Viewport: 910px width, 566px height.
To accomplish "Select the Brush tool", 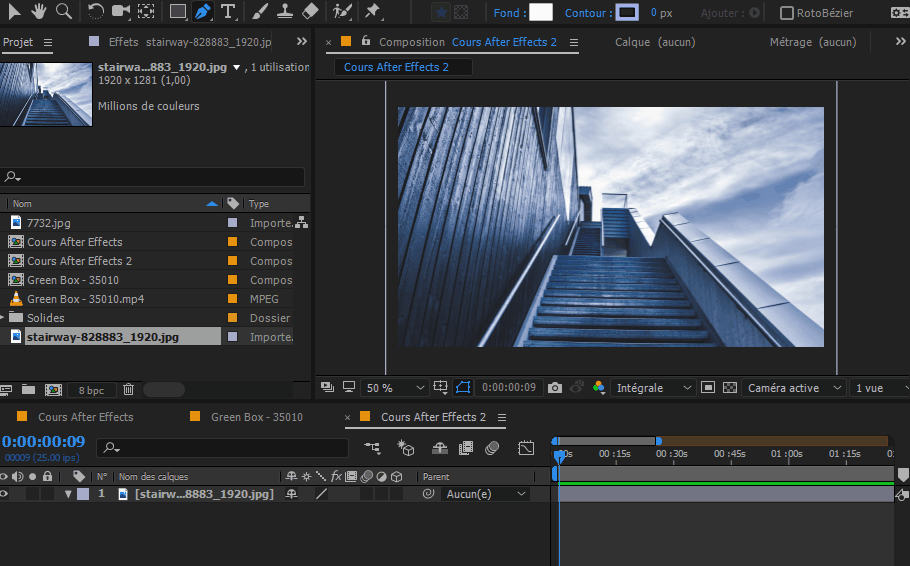I will (x=260, y=11).
